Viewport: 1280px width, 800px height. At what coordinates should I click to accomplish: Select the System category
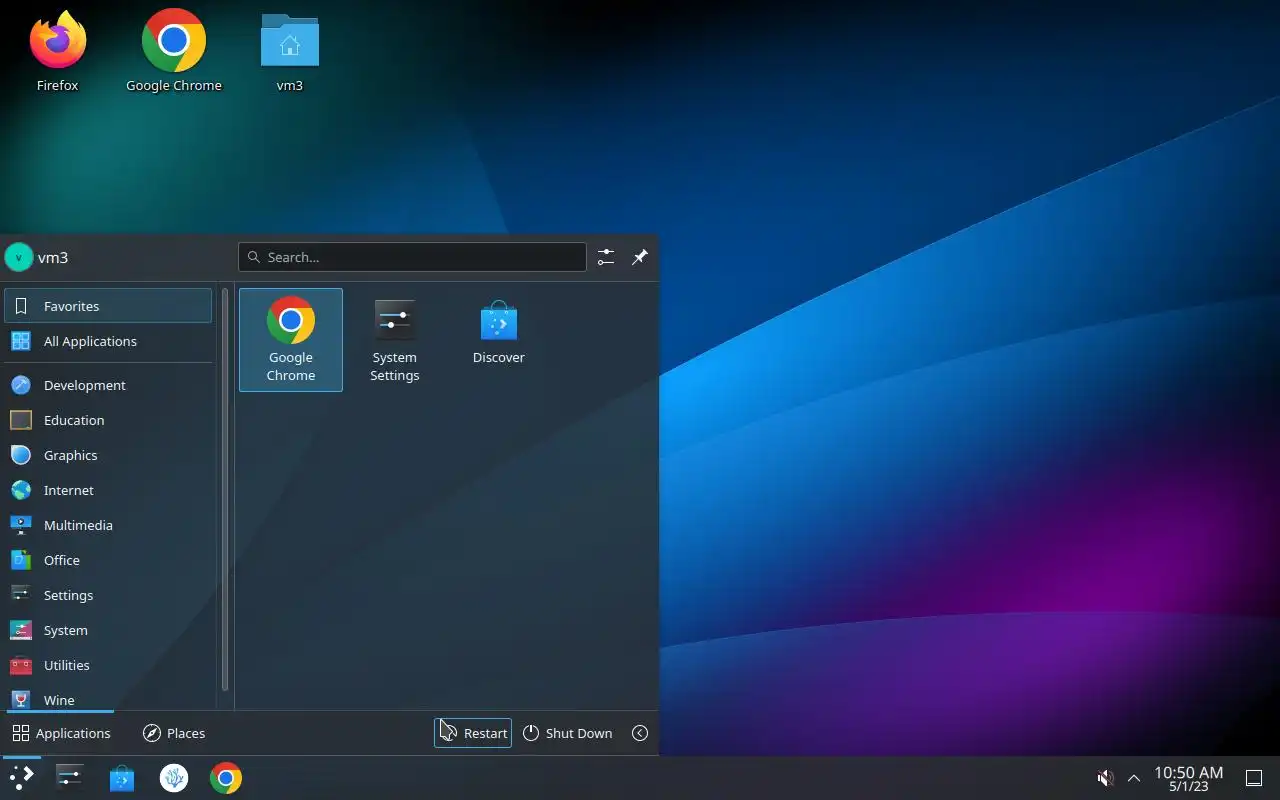(108, 630)
